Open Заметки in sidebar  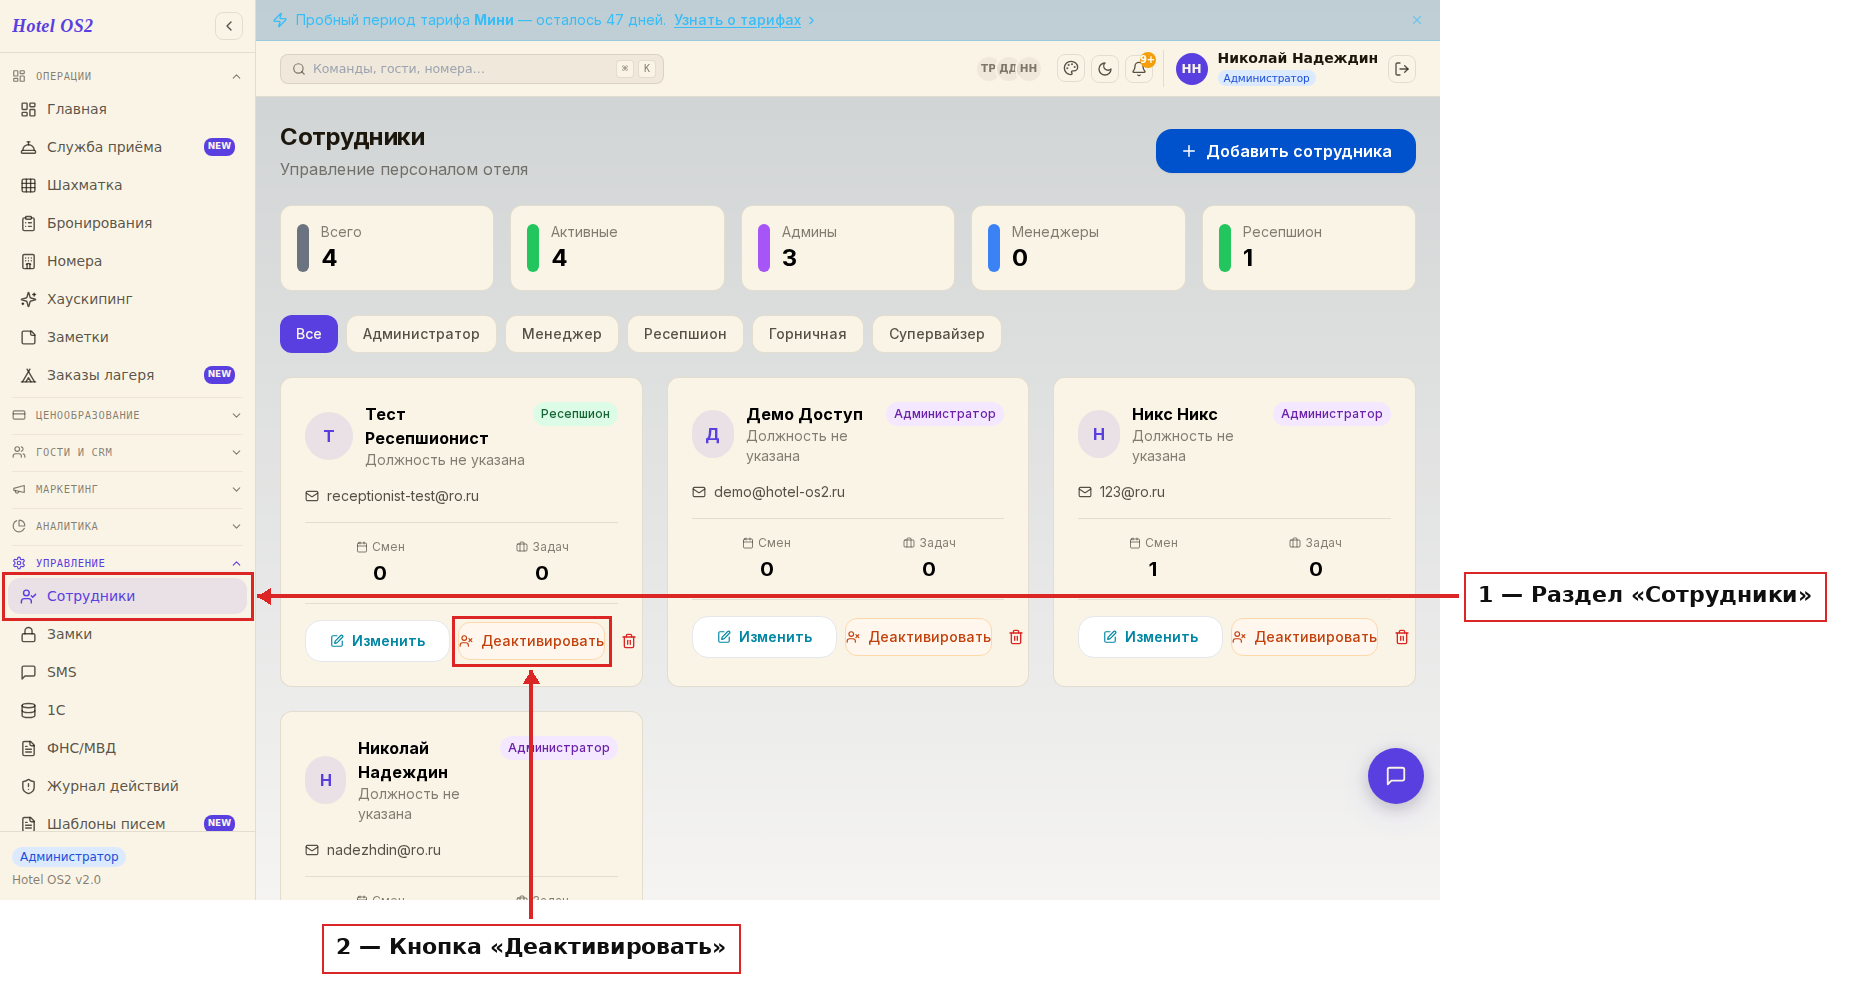tap(126, 337)
